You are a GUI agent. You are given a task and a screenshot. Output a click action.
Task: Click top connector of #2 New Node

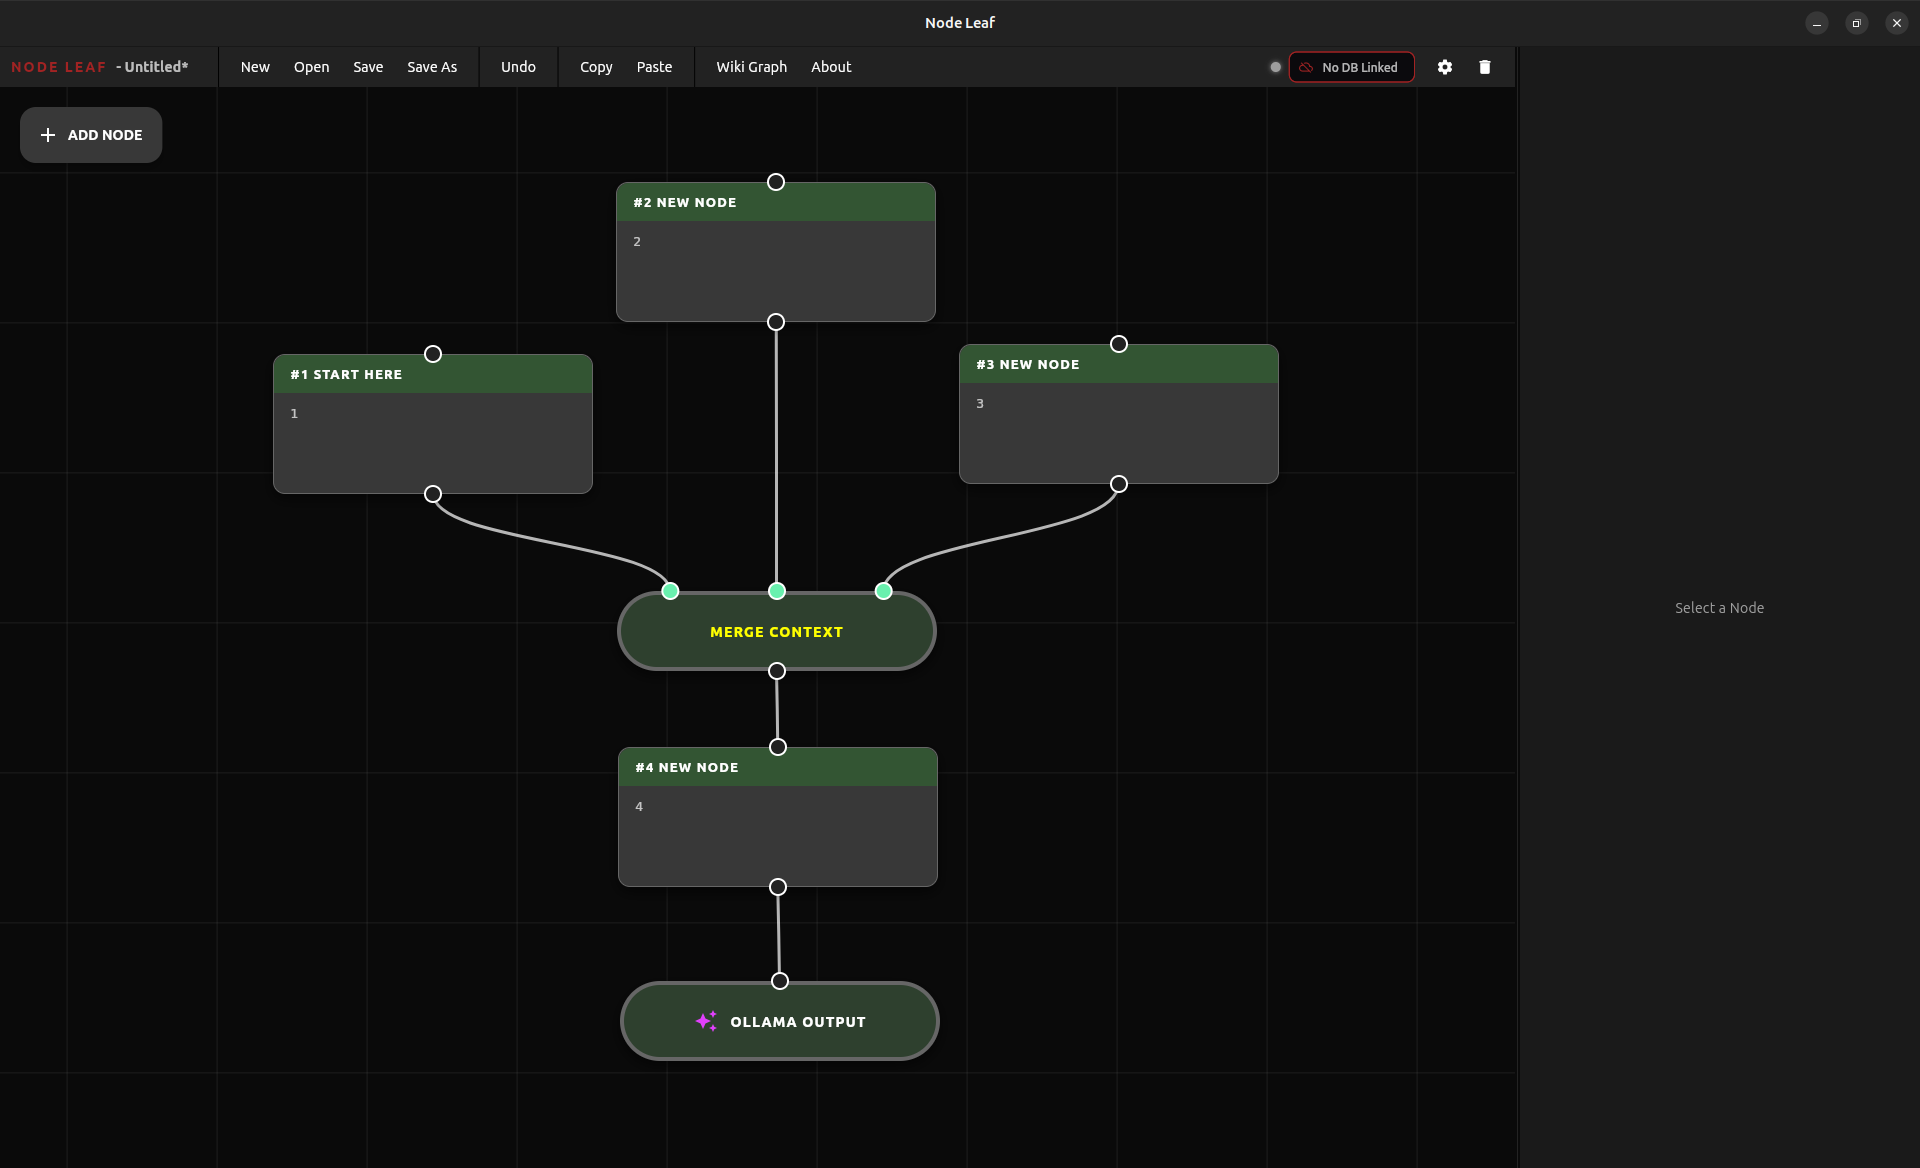click(x=776, y=182)
